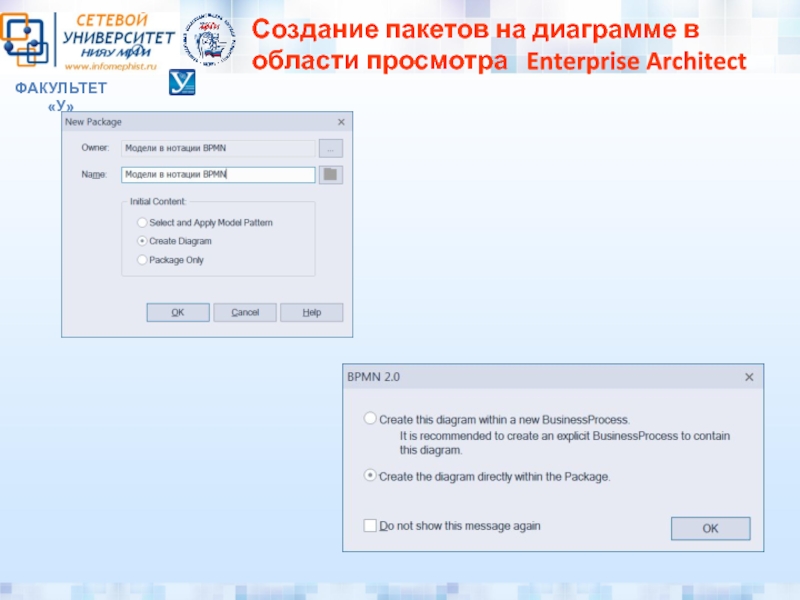The image size is (800, 600).
Task: Close the New Package dialog
Action: (341, 122)
